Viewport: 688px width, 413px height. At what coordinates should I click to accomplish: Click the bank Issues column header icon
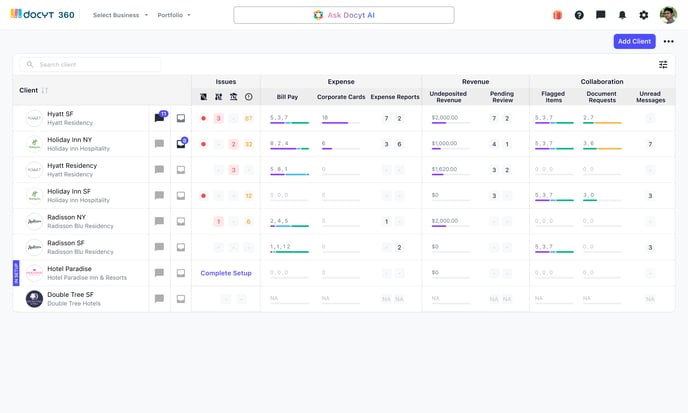point(233,97)
